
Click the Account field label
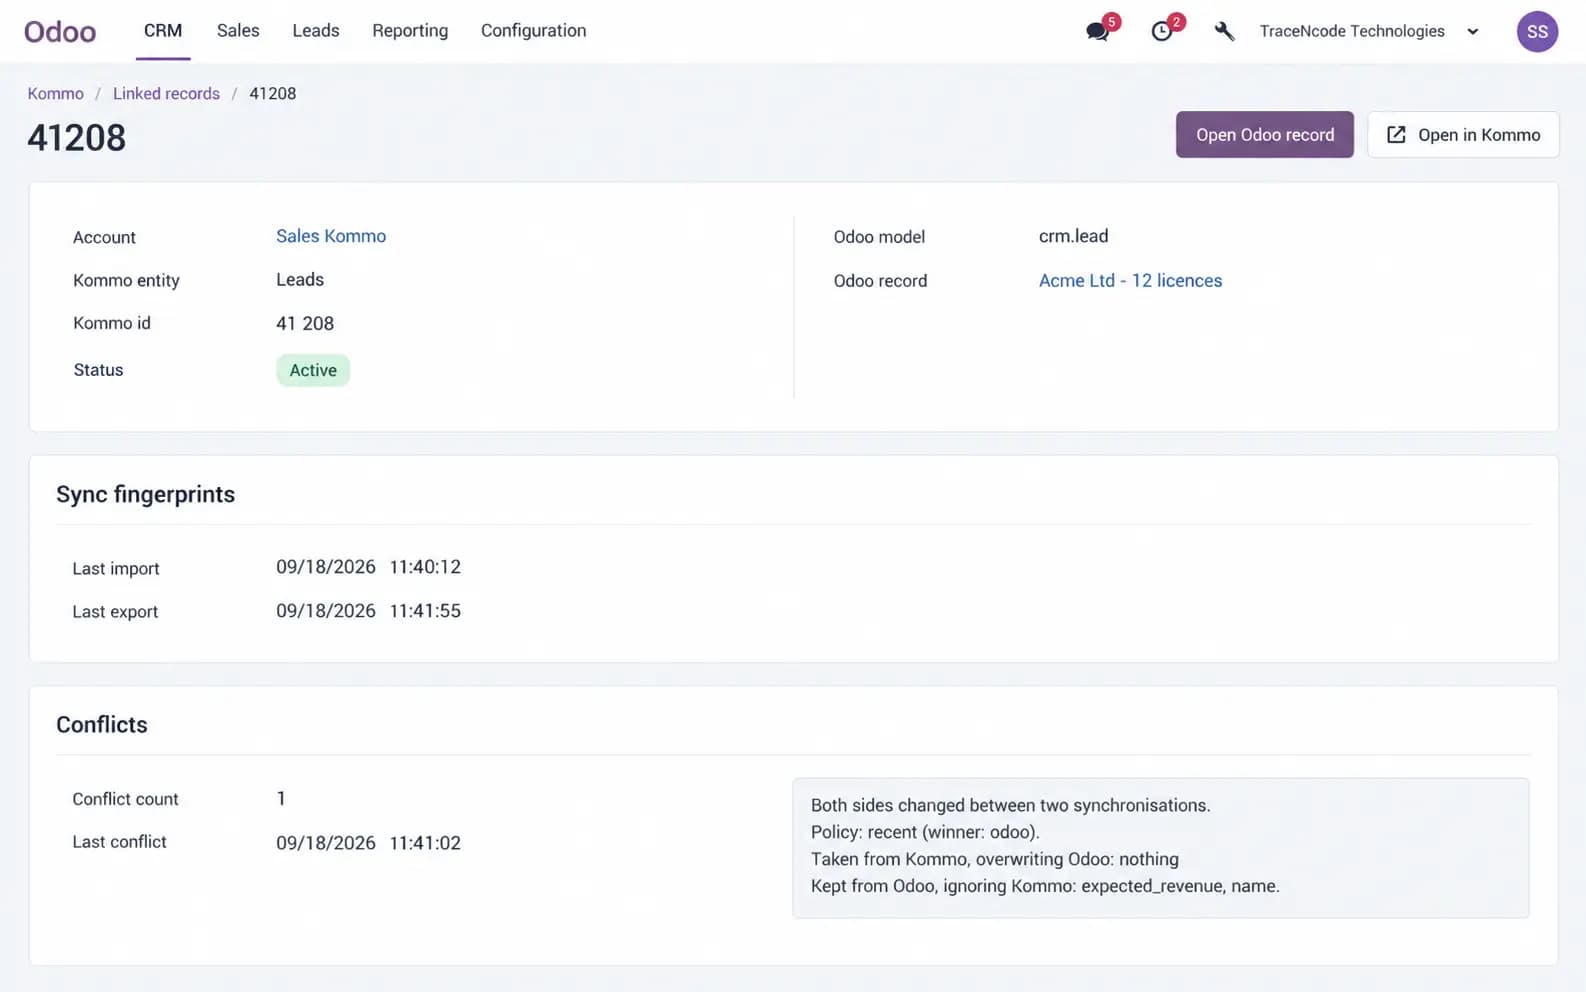point(104,237)
